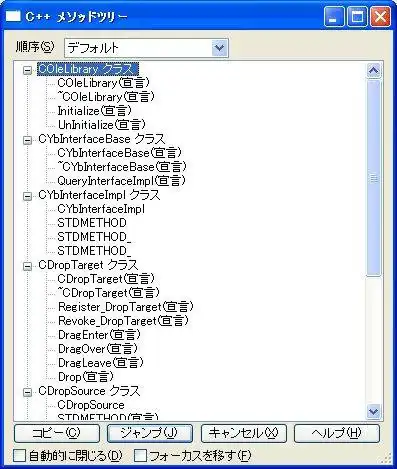397x469 pixels.
Task: Select Register_DropTarget(宣言) entry
Action: (x=126, y=307)
